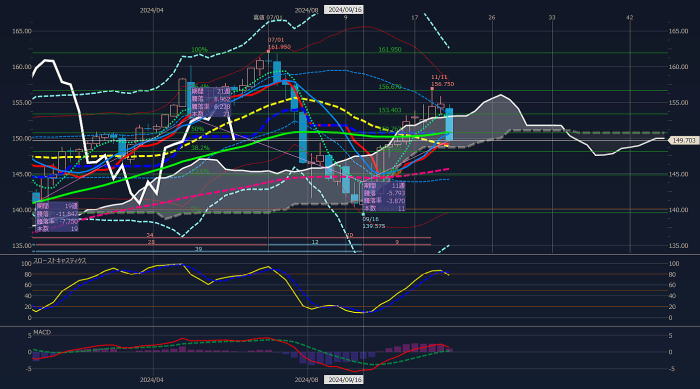
Task: Click the 100% Fibonacci retracement label
Action: coord(199,50)
